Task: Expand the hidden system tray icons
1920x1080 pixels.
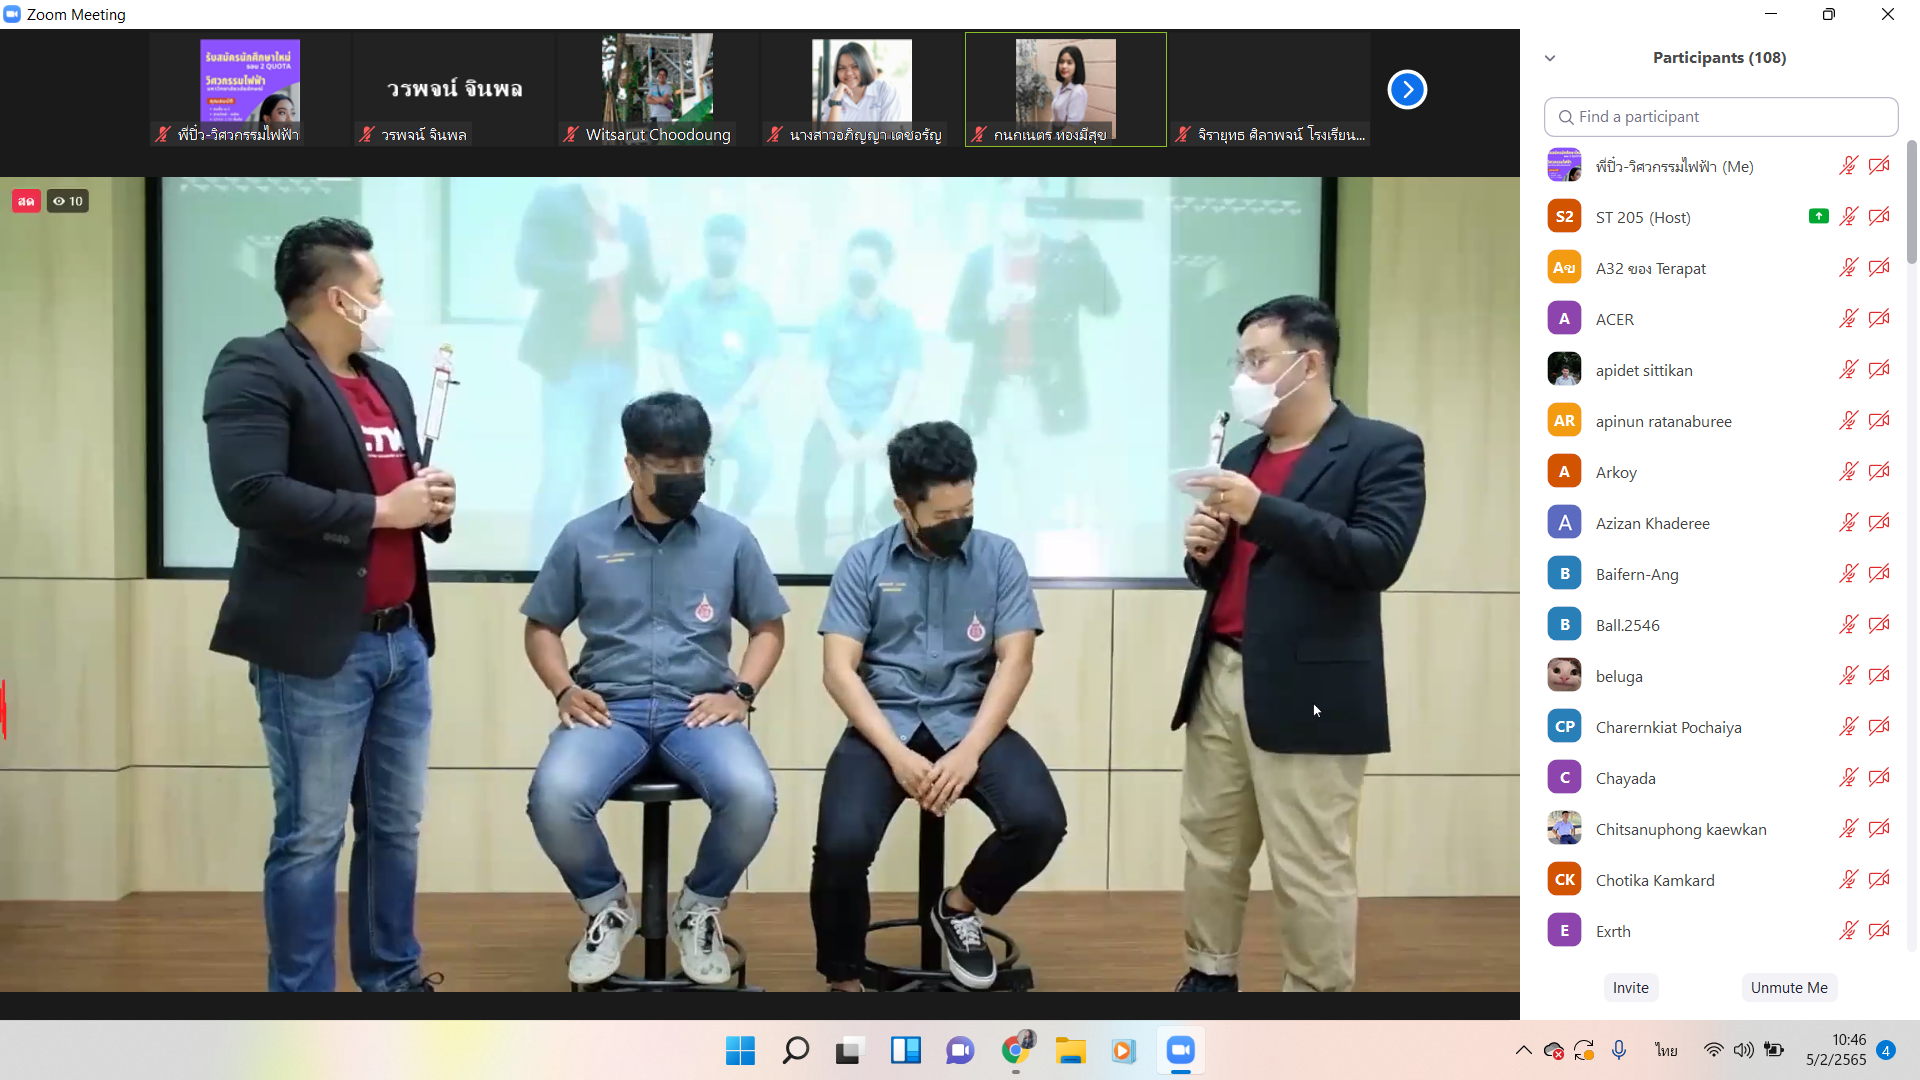Action: point(1523,1050)
